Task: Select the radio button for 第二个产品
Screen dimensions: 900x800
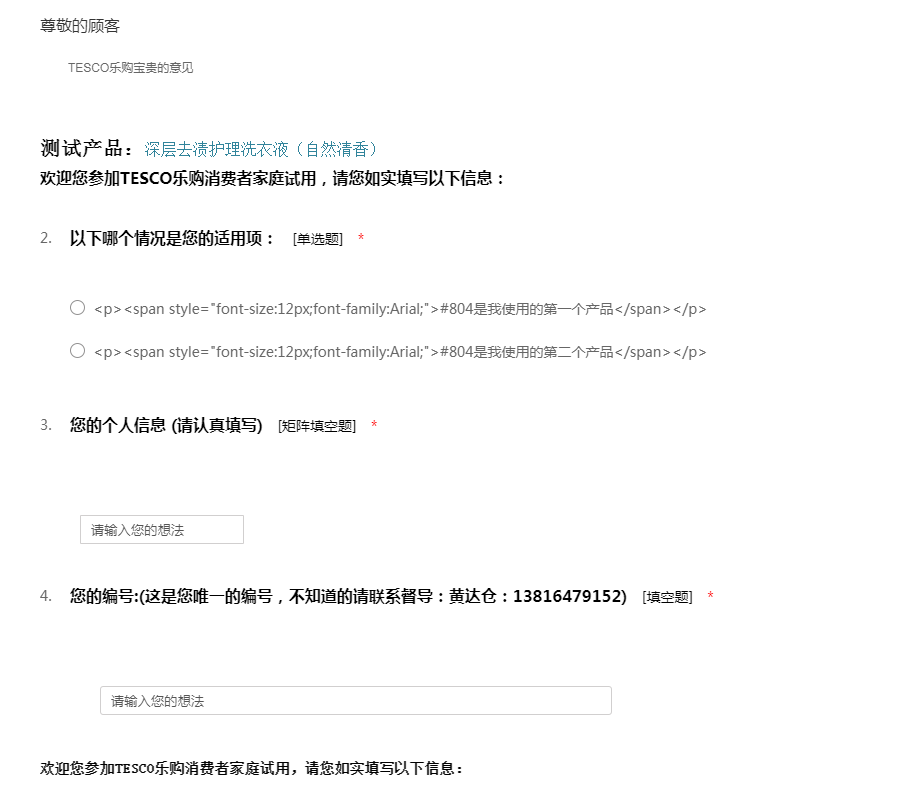Action: click(77, 351)
